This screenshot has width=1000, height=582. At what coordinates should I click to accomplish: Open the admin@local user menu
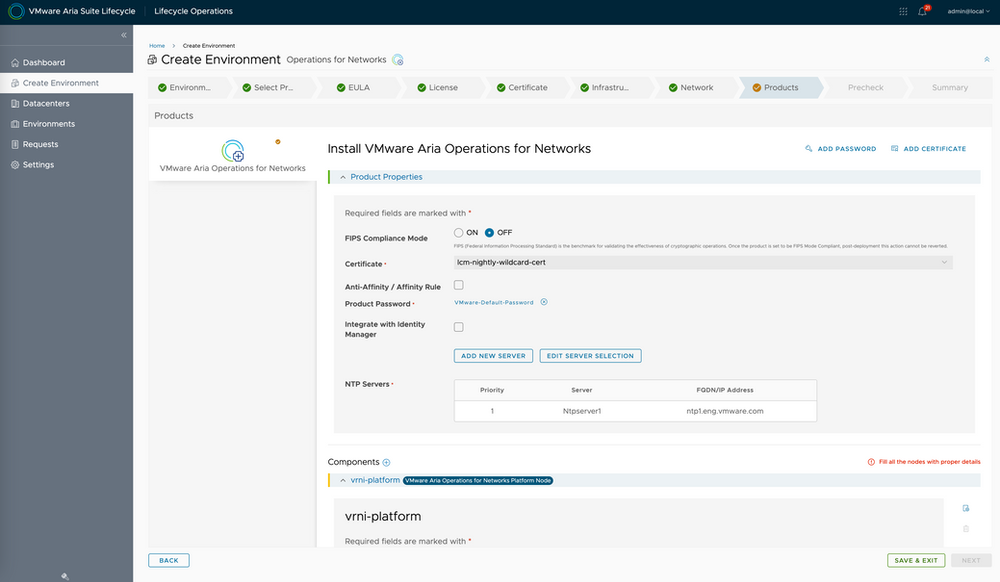[x=963, y=12]
